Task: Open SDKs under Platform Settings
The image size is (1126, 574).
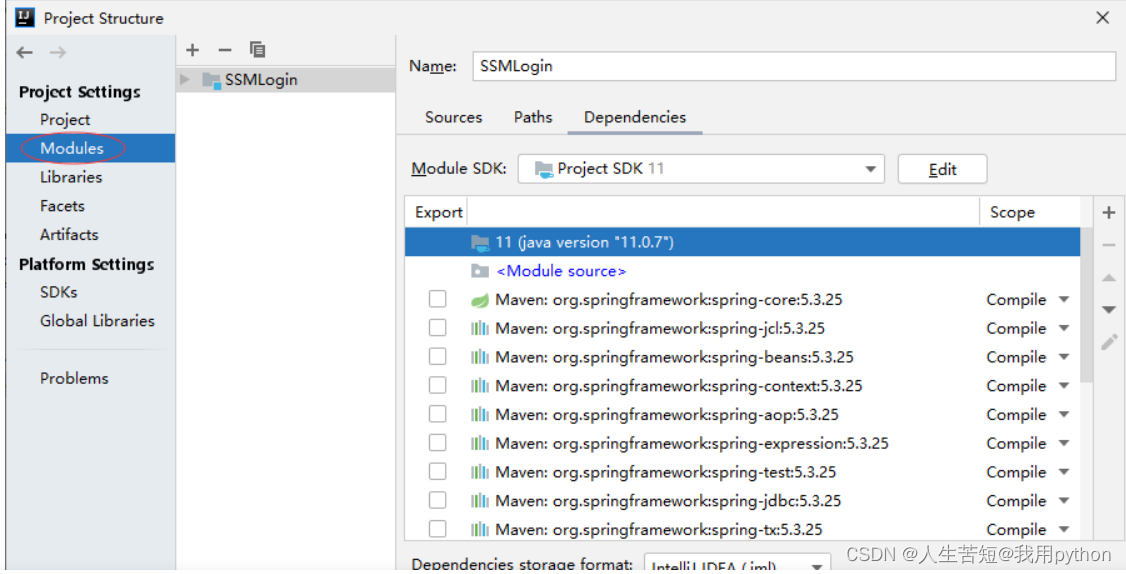Action: point(58,292)
